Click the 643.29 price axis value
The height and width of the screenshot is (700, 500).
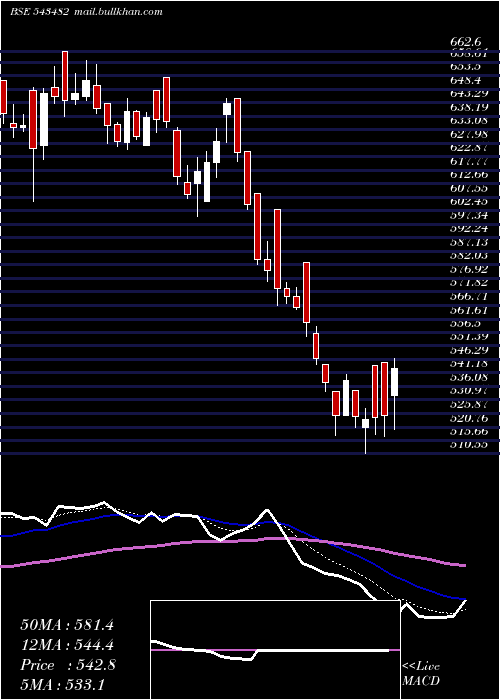coord(469,95)
